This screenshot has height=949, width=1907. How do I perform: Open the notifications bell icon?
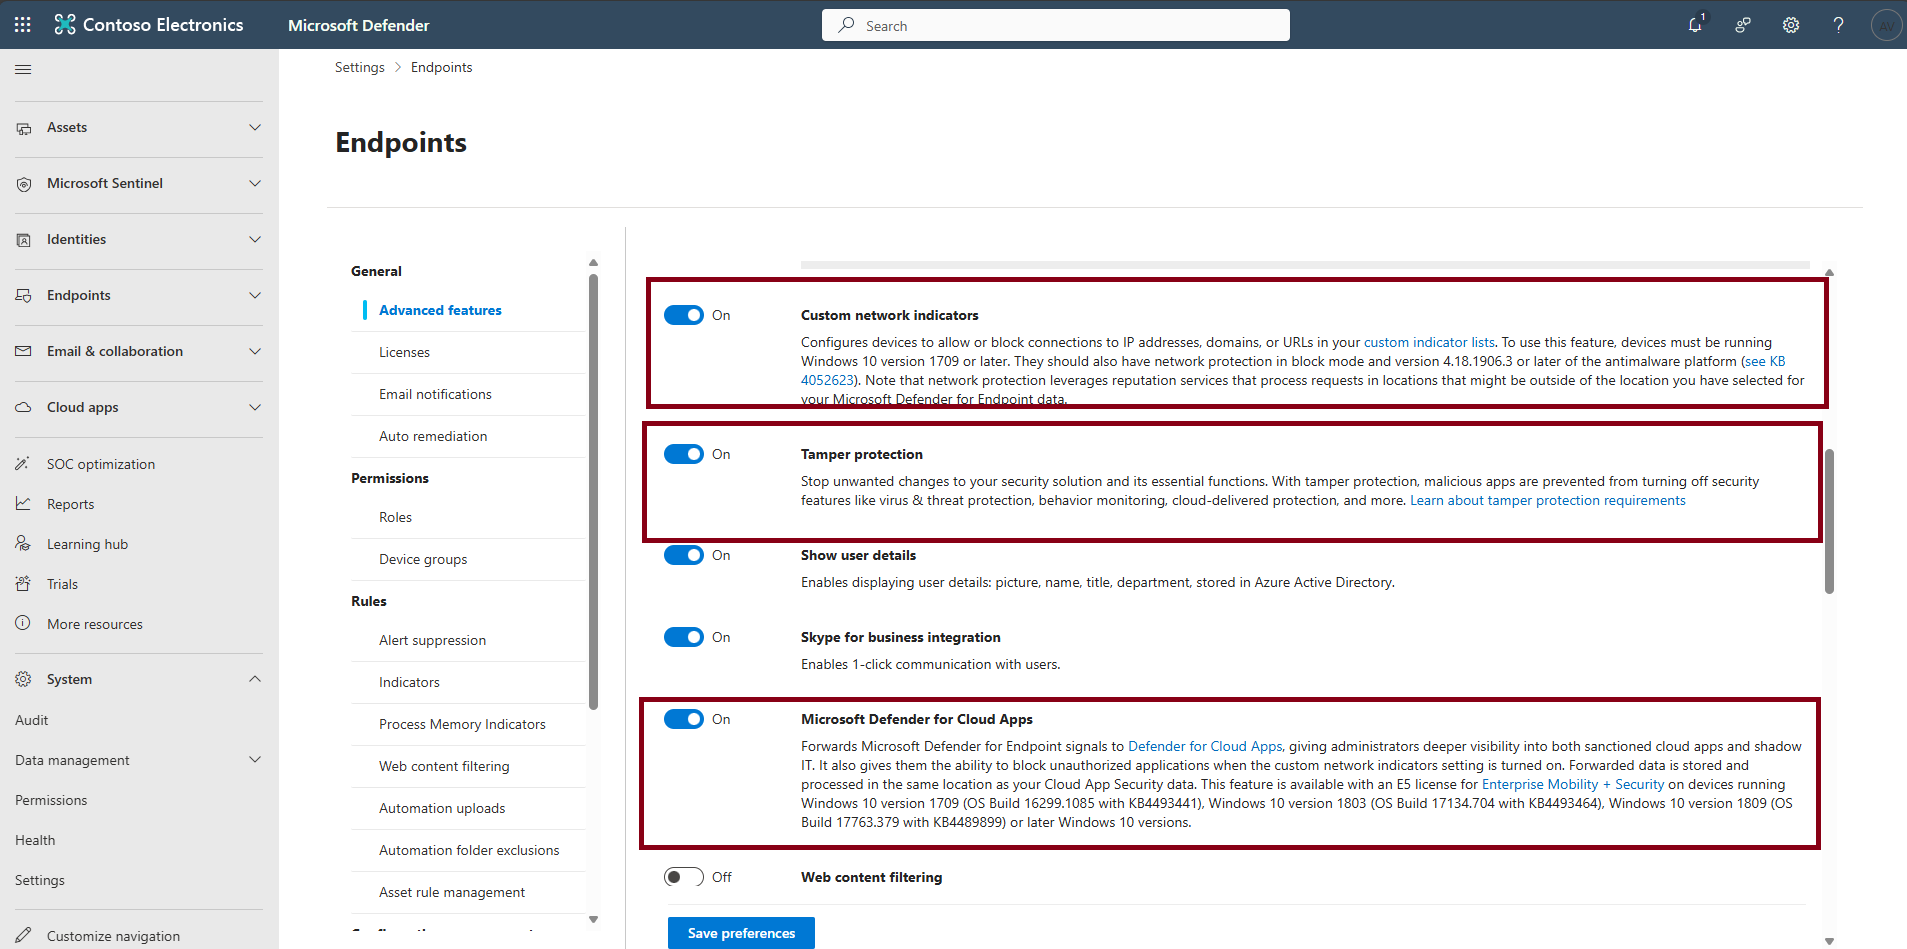tap(1696, 25)
